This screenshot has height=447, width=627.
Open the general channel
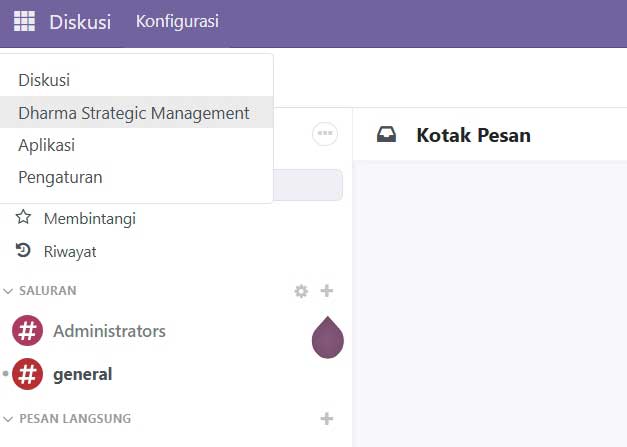pos(82,374)
